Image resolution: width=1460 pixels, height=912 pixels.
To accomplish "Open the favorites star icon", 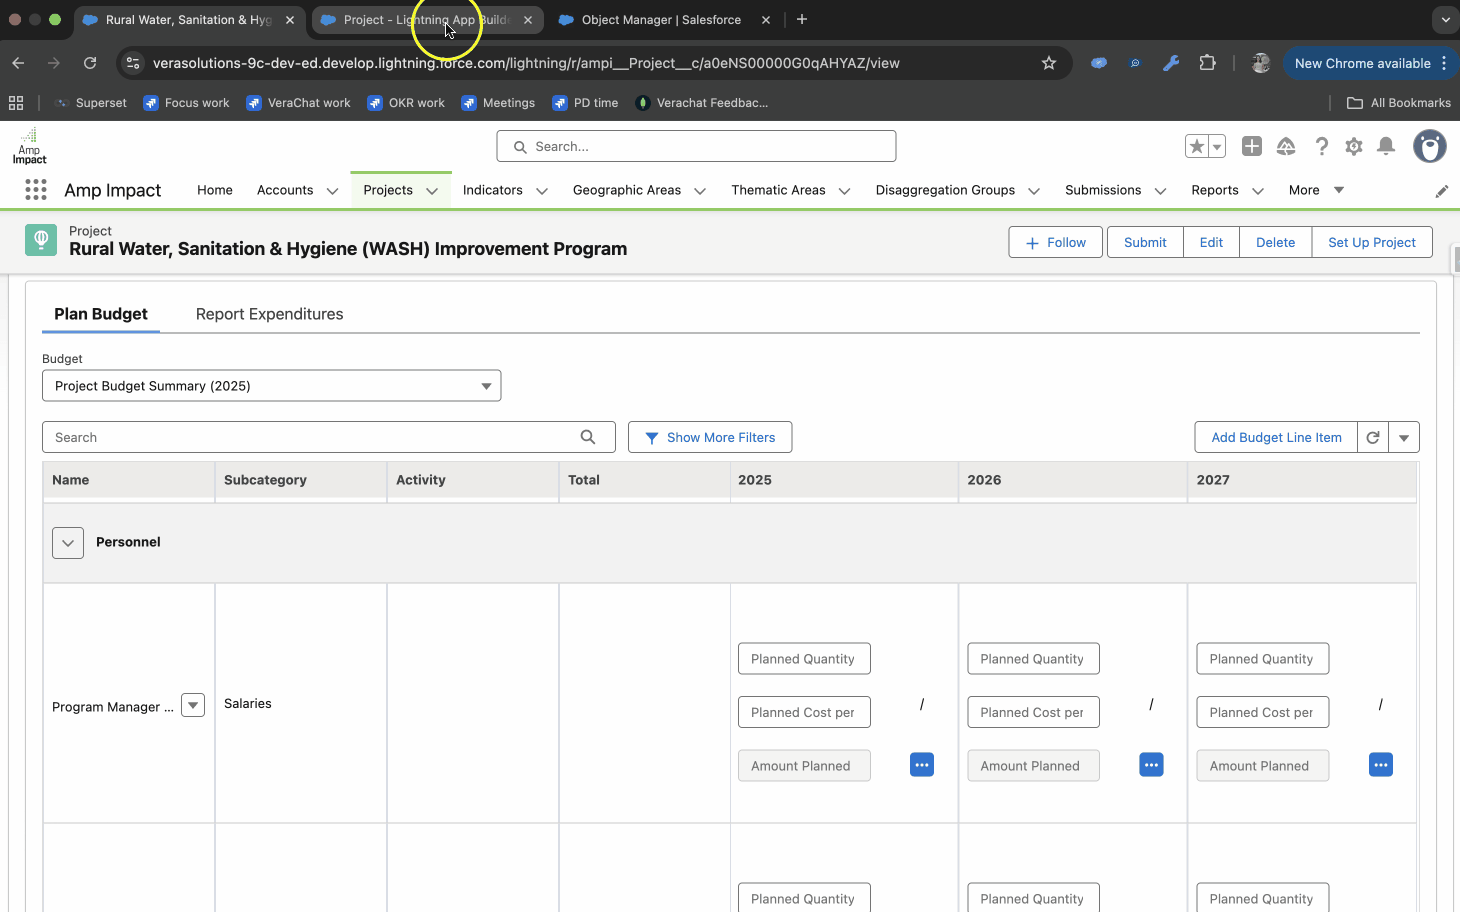I will pyautogui.click(x=1197, y=147).
